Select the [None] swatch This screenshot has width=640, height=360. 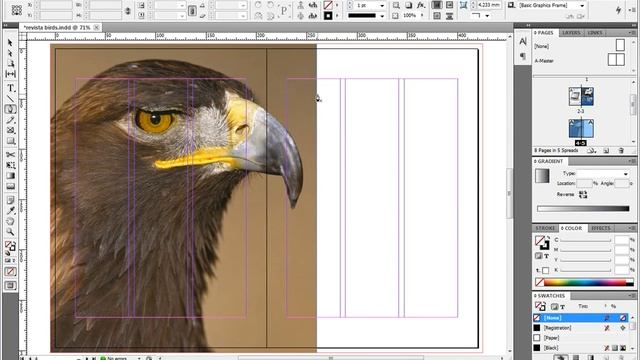(580, 318)
